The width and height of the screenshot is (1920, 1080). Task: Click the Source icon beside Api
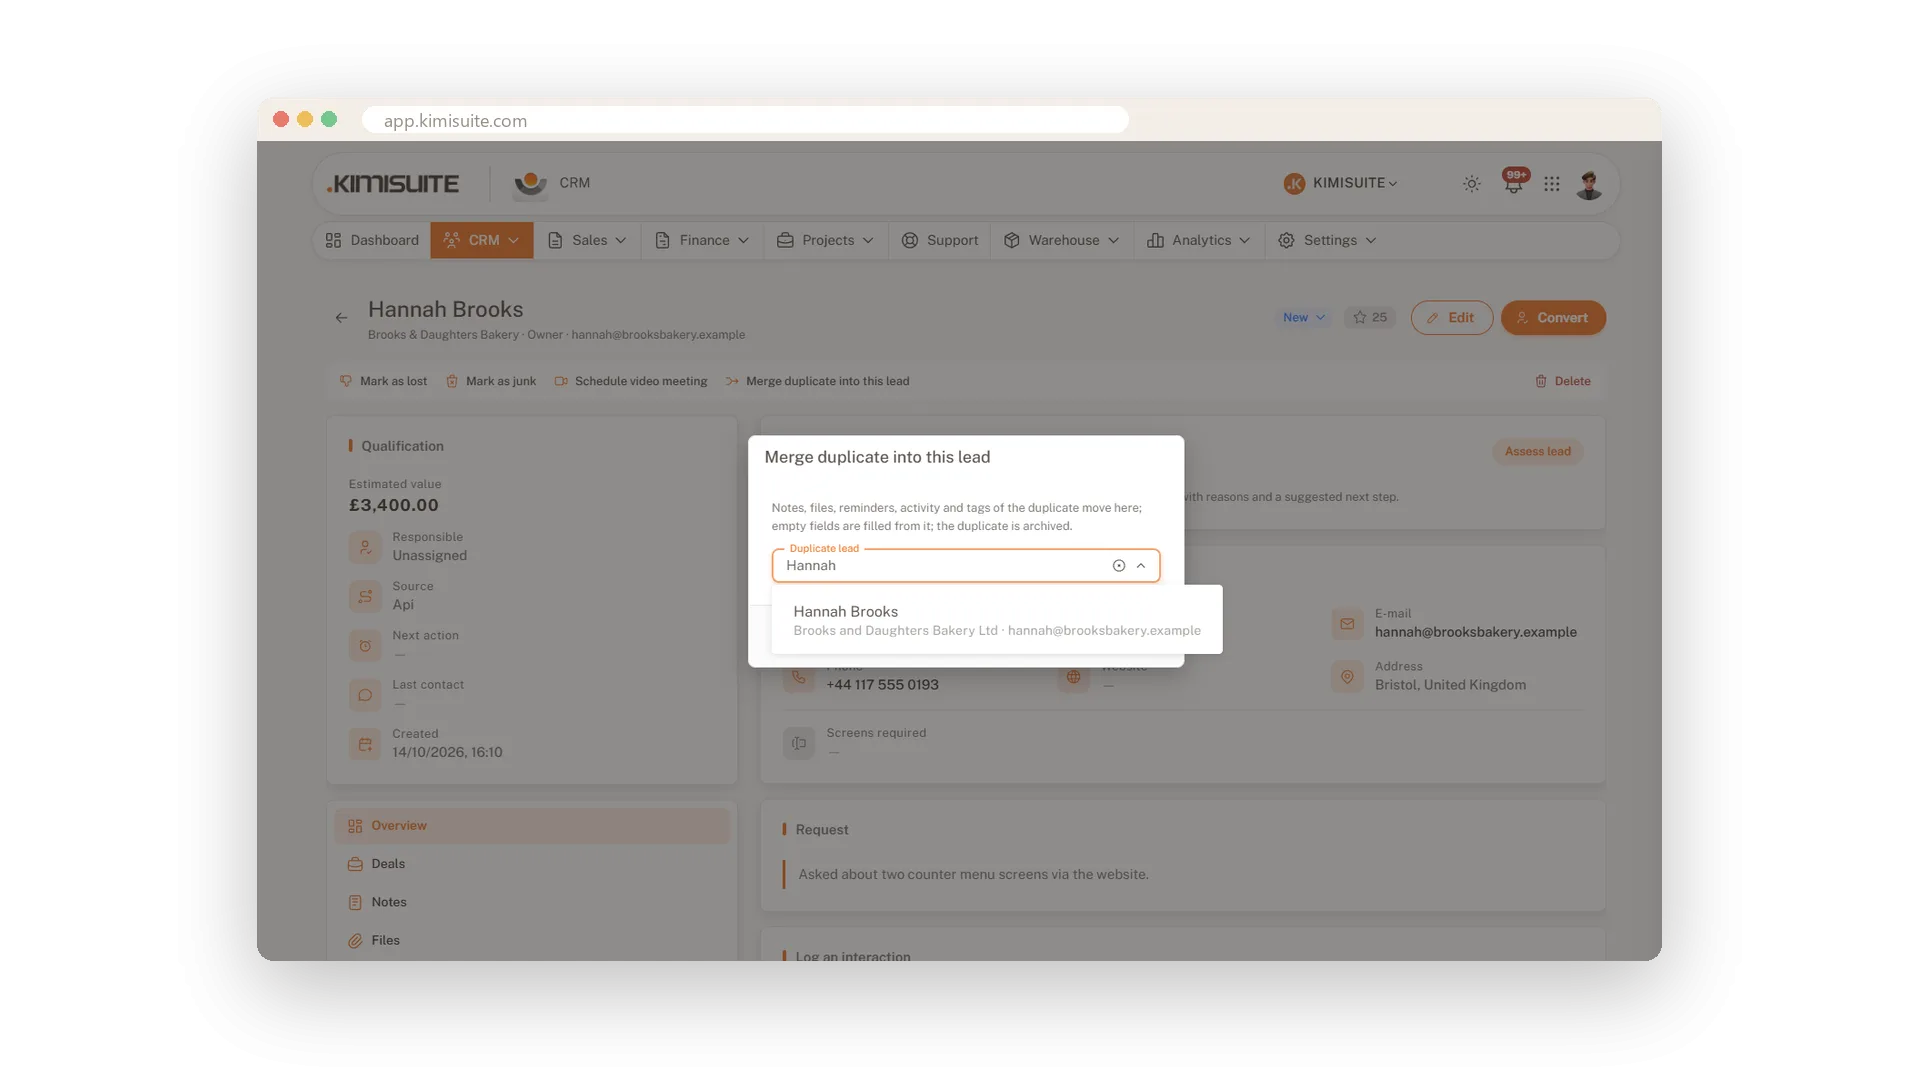365,596
